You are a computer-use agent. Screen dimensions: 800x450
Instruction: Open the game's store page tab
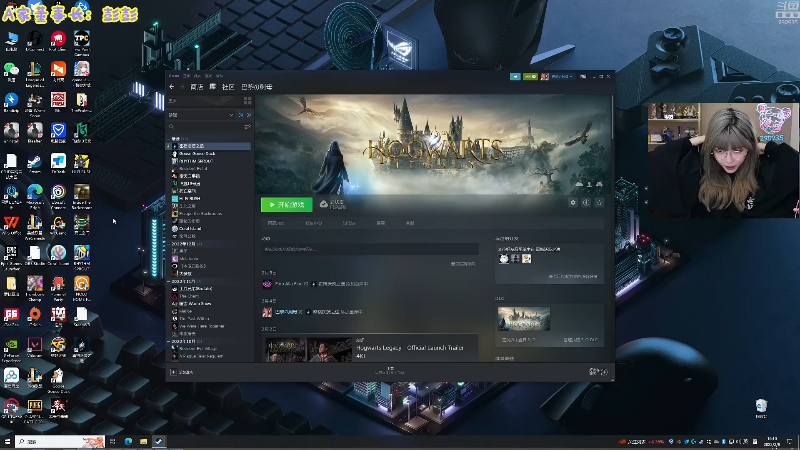point(276,223)
